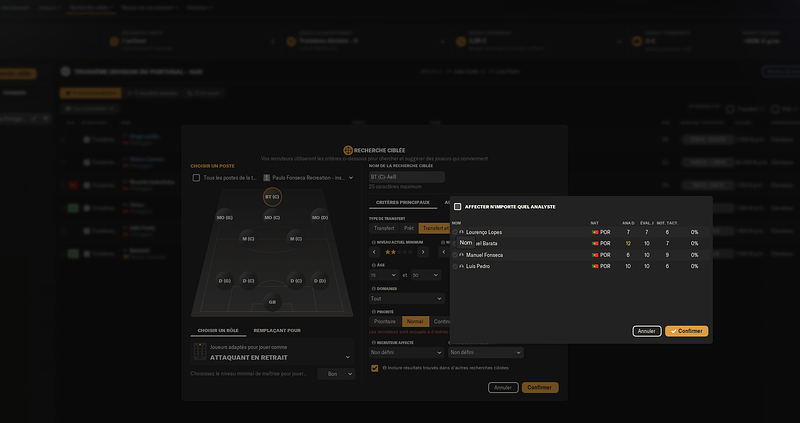Increase Niveau actuel minimum with right arrow
The height and width of the screenshot is (423, 800).
click(x=423, y=252)
